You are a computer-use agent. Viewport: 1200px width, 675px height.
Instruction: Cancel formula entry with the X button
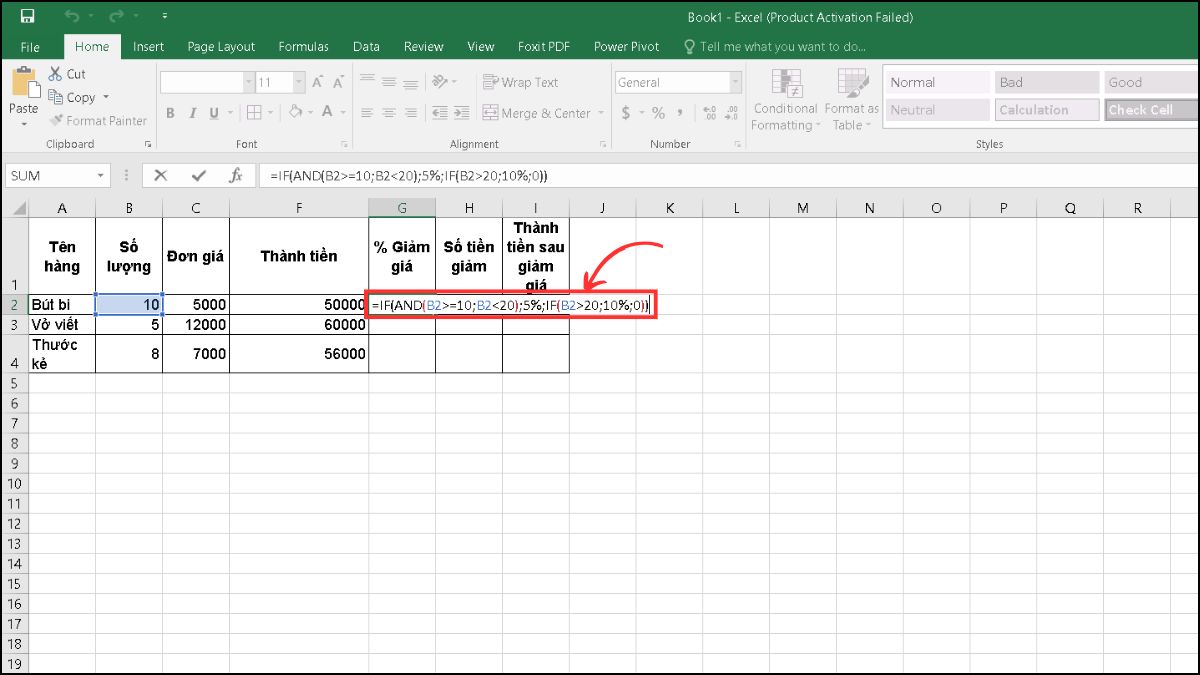coord(161,175)
